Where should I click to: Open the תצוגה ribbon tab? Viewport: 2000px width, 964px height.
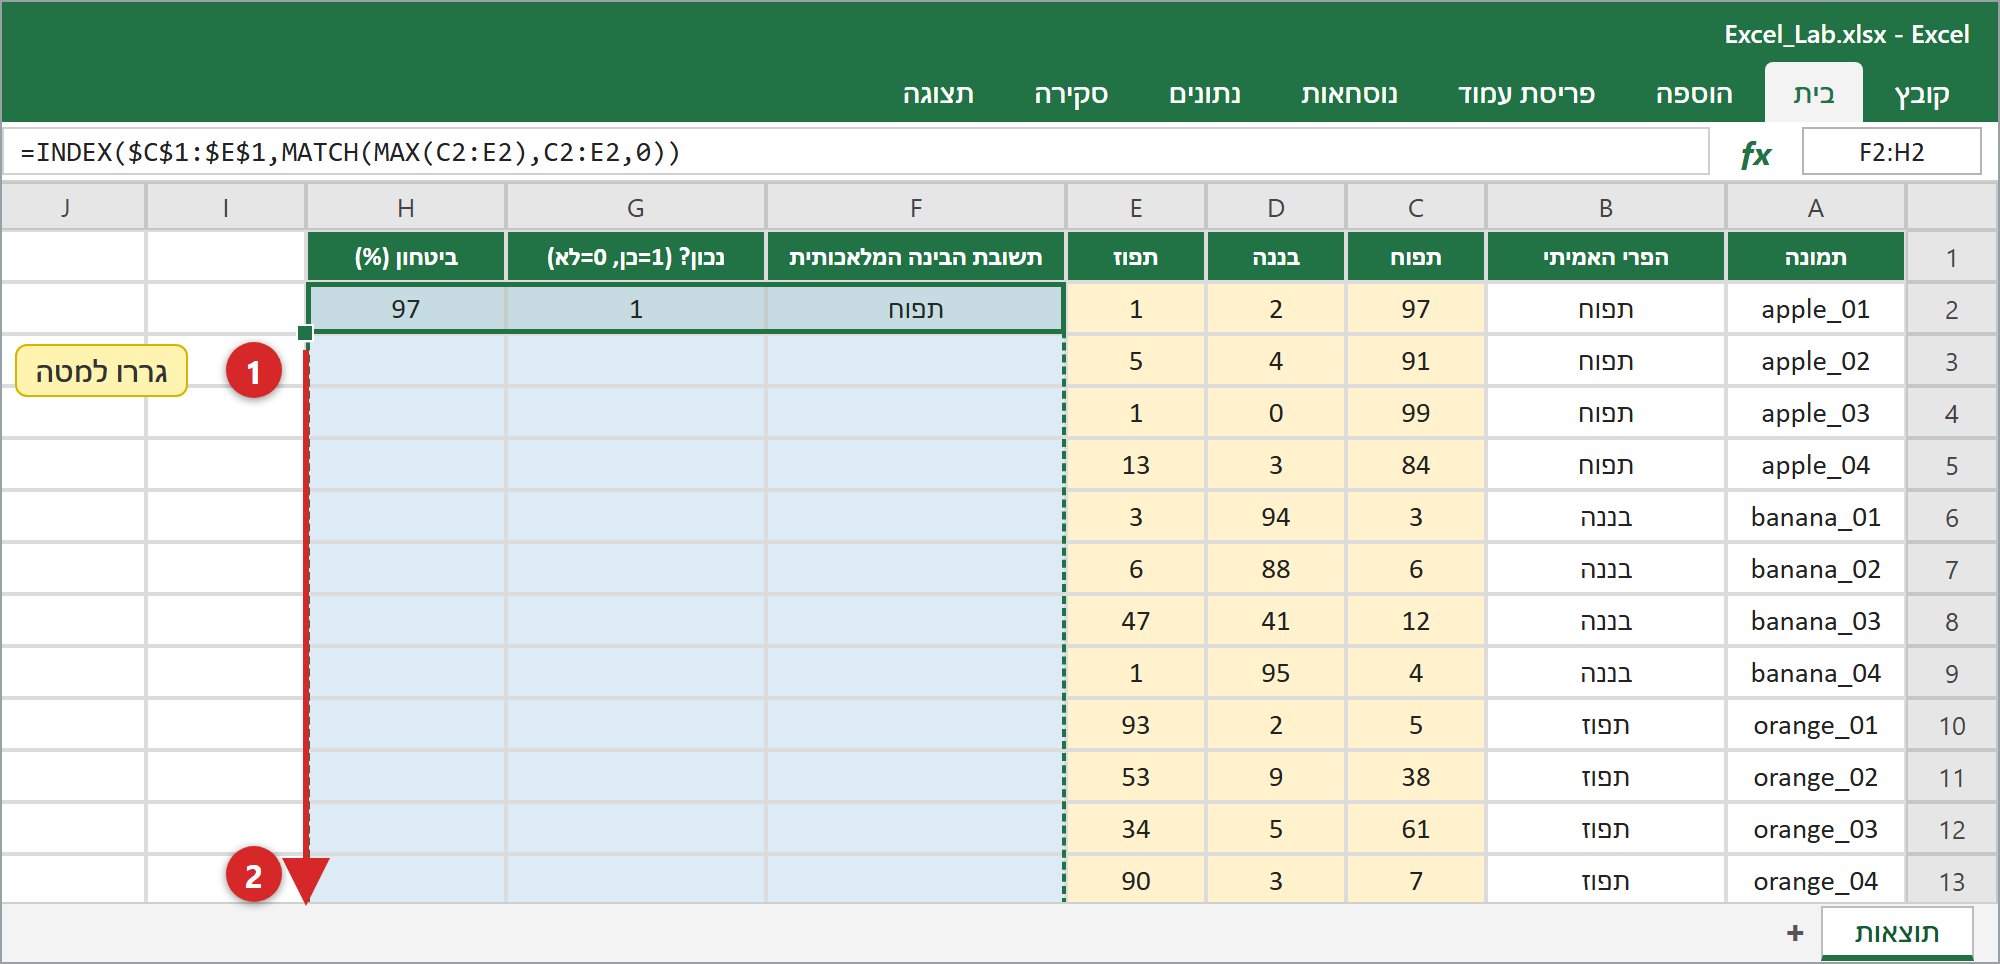point(938,94)
